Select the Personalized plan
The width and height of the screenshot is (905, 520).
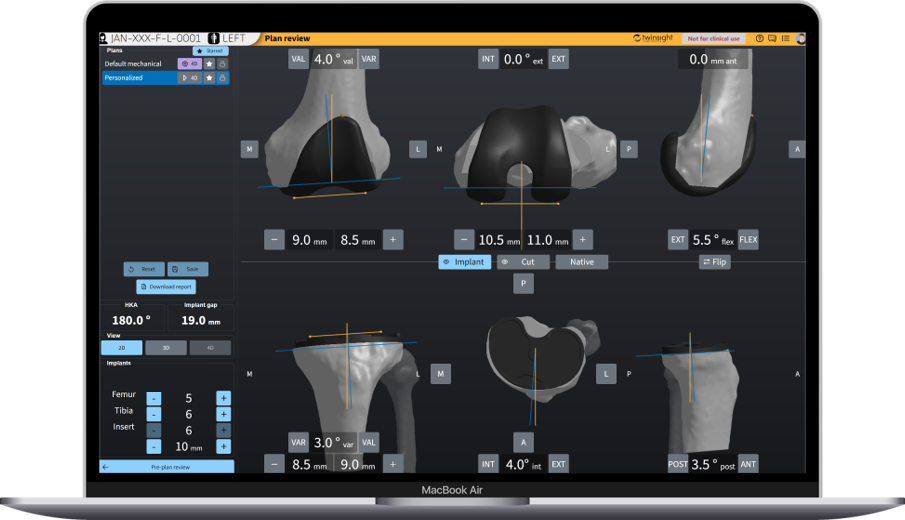[135, 77]
